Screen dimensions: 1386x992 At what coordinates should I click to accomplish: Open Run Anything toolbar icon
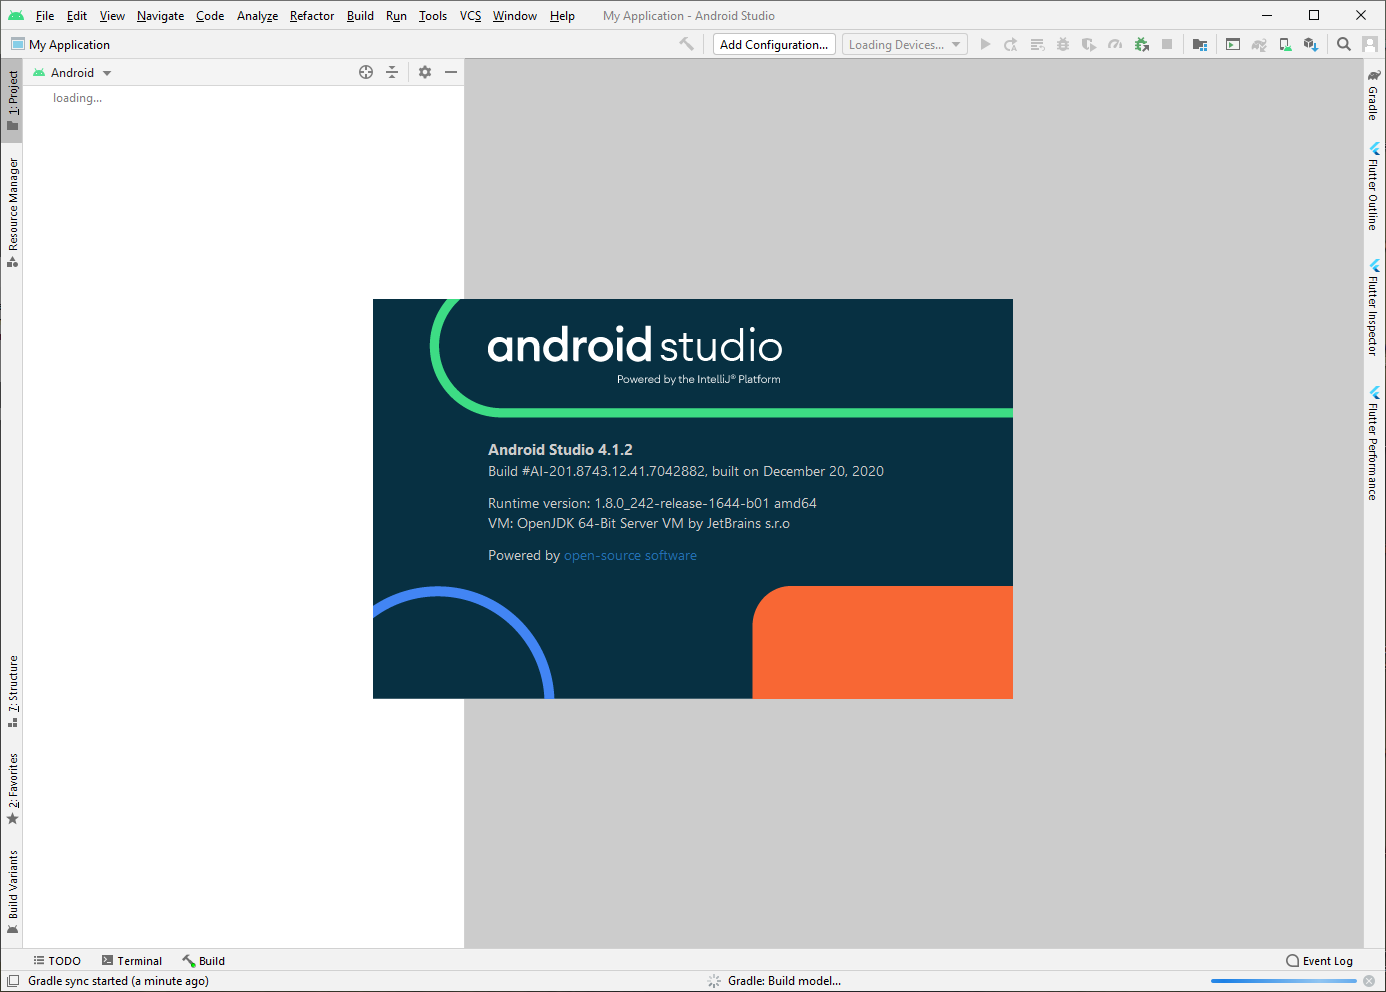pyautogui.click(x=1233, y=44)
